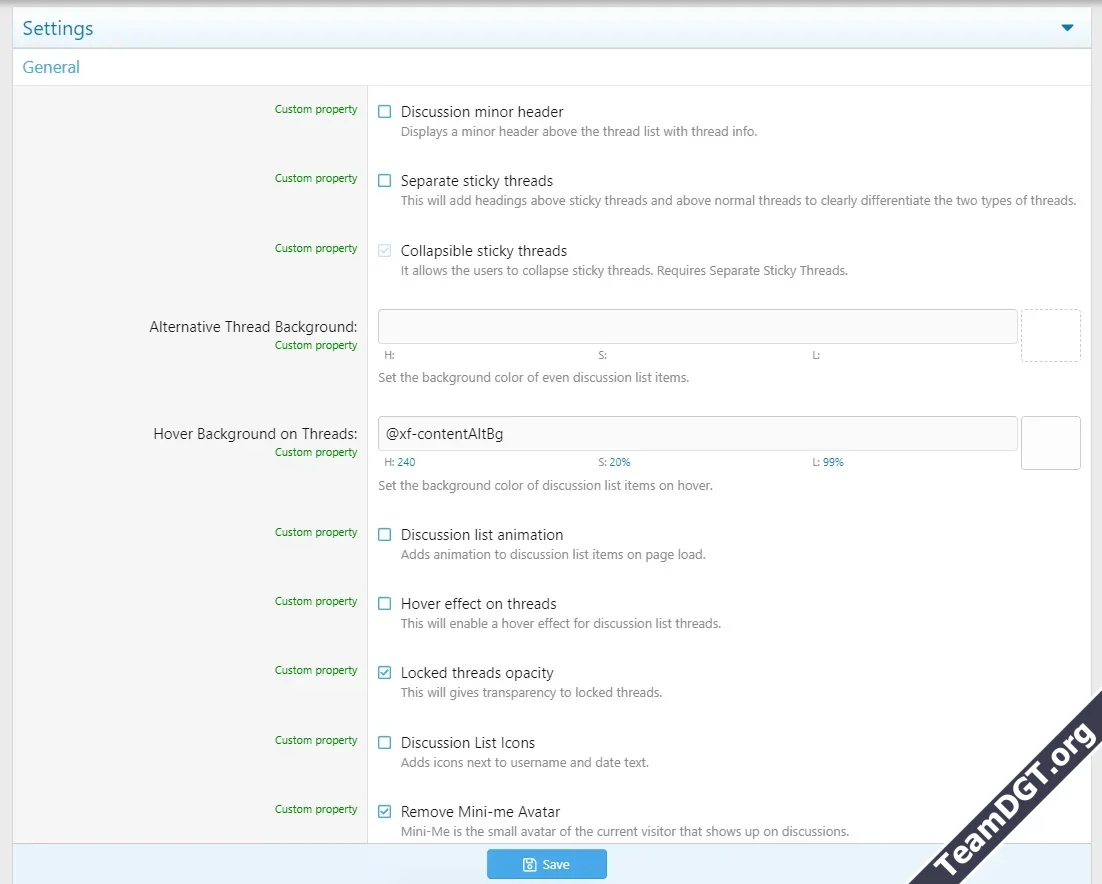
Task: Collapse the Settings panel arrow
Action: click(x=1067, y=28)
